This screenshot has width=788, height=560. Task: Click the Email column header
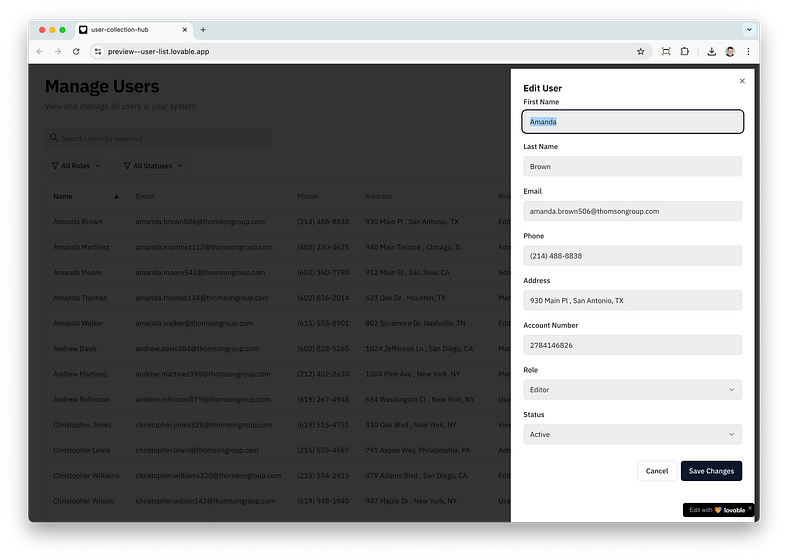tap(145, 197)
